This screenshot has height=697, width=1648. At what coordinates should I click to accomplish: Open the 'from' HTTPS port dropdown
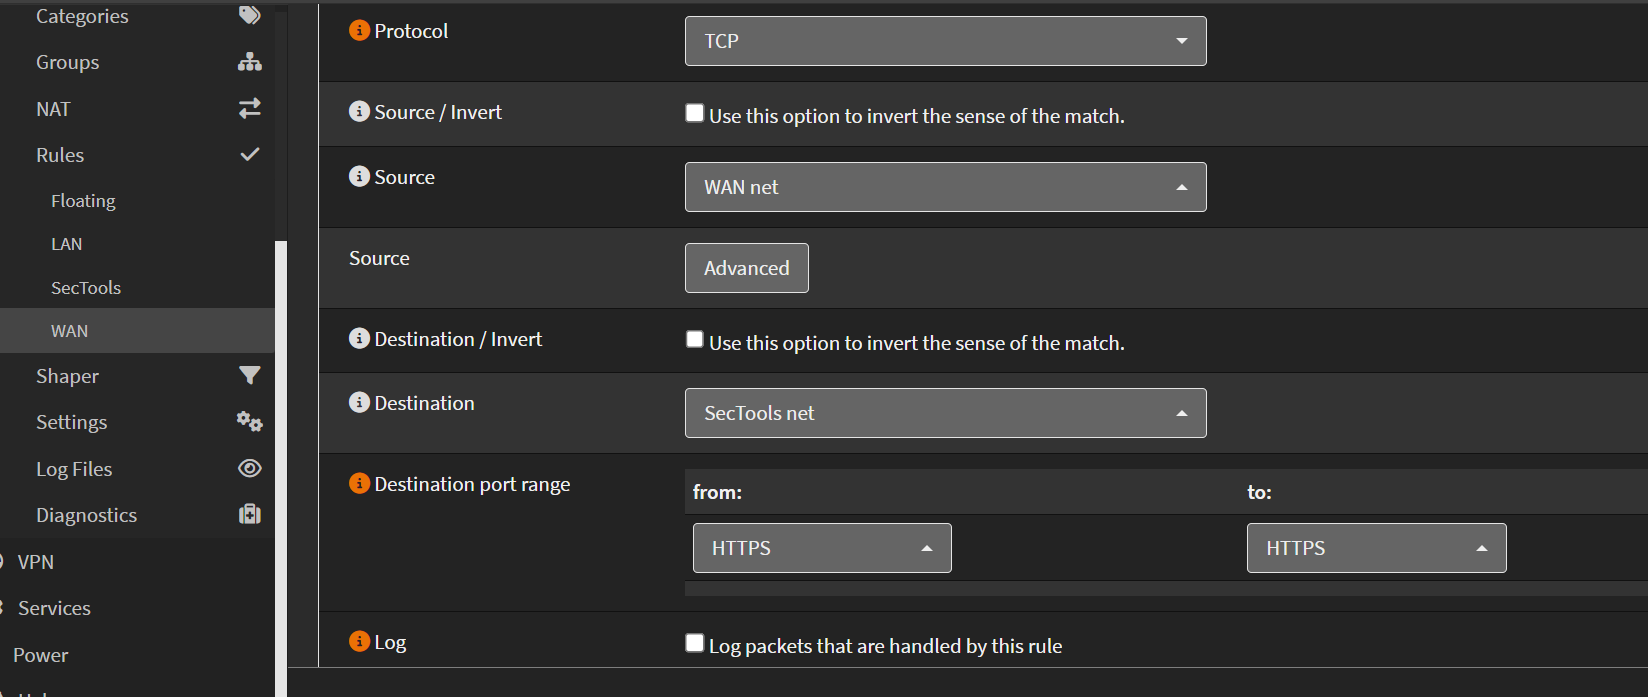click(x=821, y=548)
